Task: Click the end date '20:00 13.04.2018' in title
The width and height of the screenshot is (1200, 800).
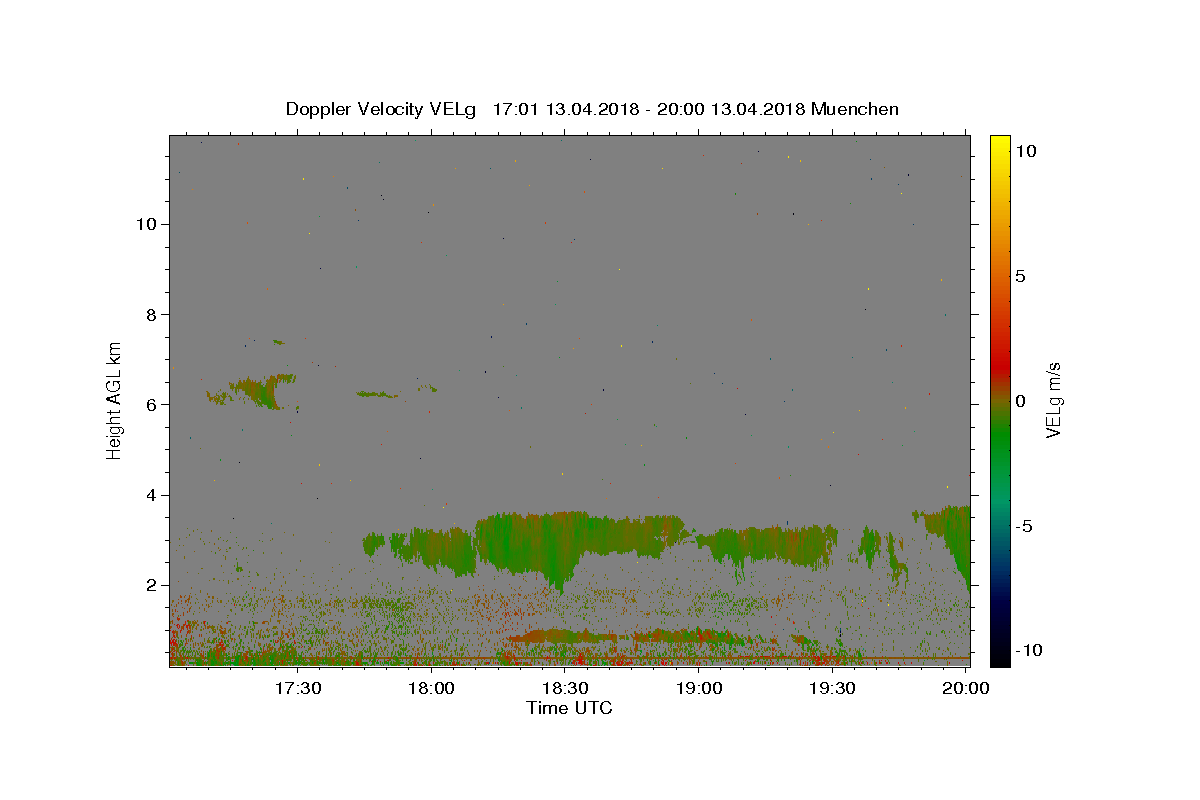Action: [732, 109]
